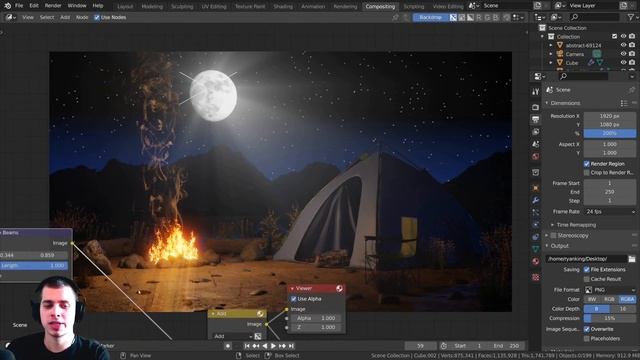Screen dimensions: 640x360
Task: Hide the Collection with its eye icon
Action: [x=623, y=36]
